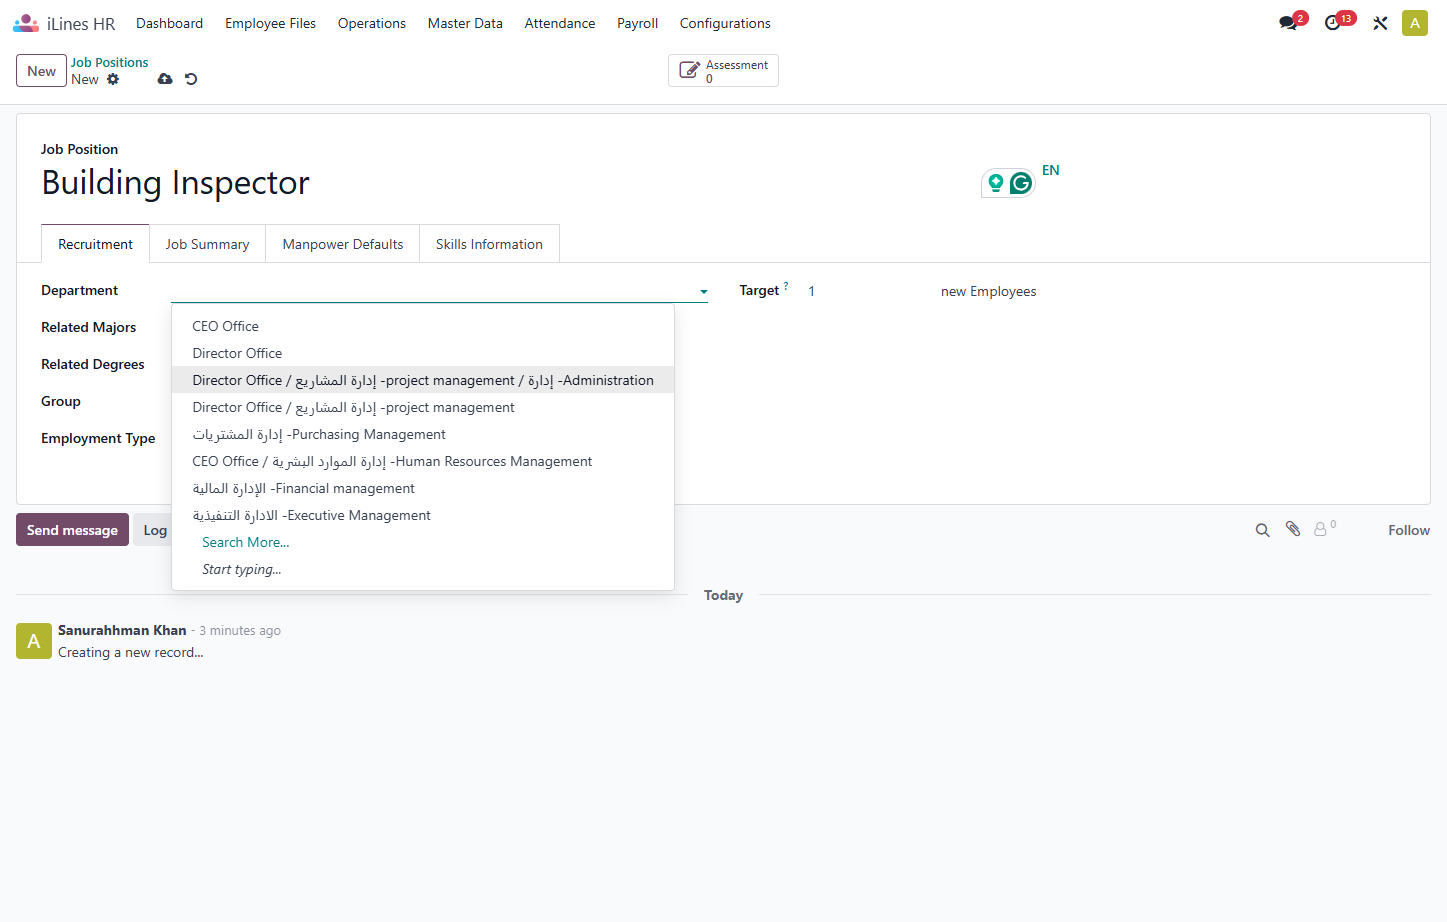Click the Grammarly extension icon
This screenshot has width=1447, height=922.
[1021, 183]
